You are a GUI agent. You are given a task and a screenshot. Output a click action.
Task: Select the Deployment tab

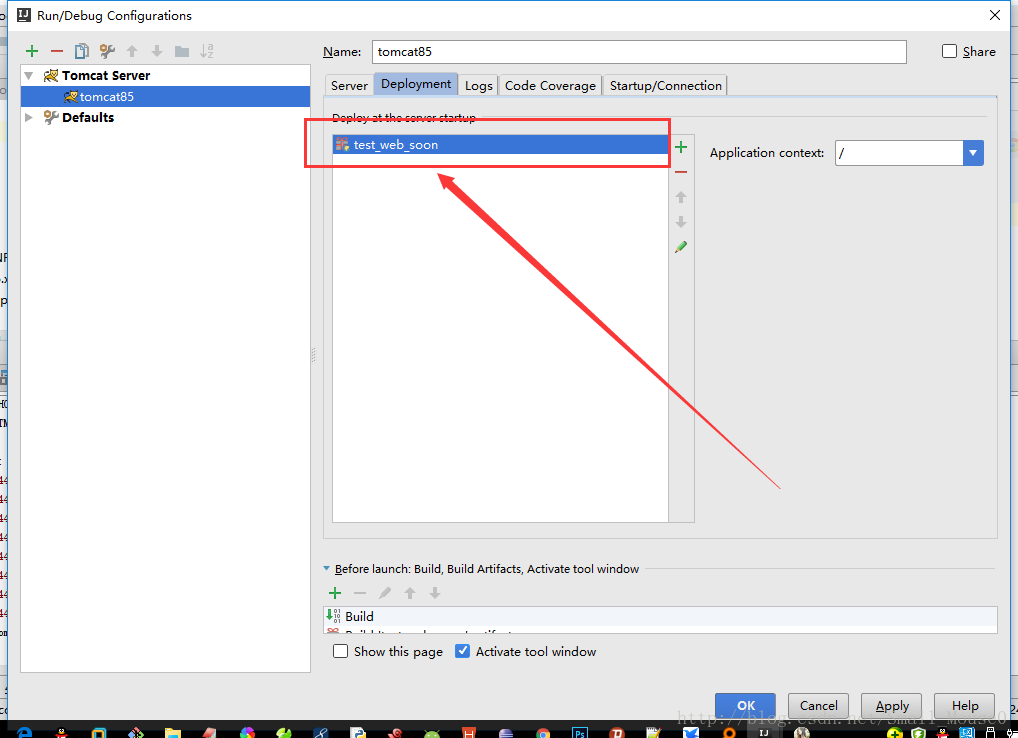(416, 84)
